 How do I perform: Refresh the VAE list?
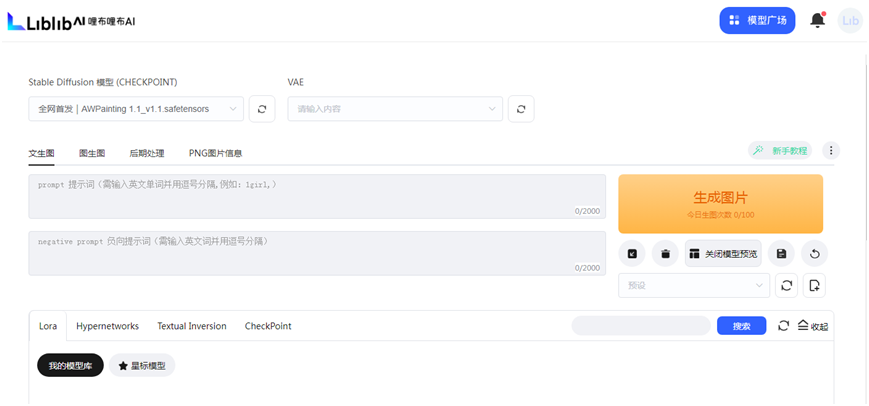coord(521,108)
